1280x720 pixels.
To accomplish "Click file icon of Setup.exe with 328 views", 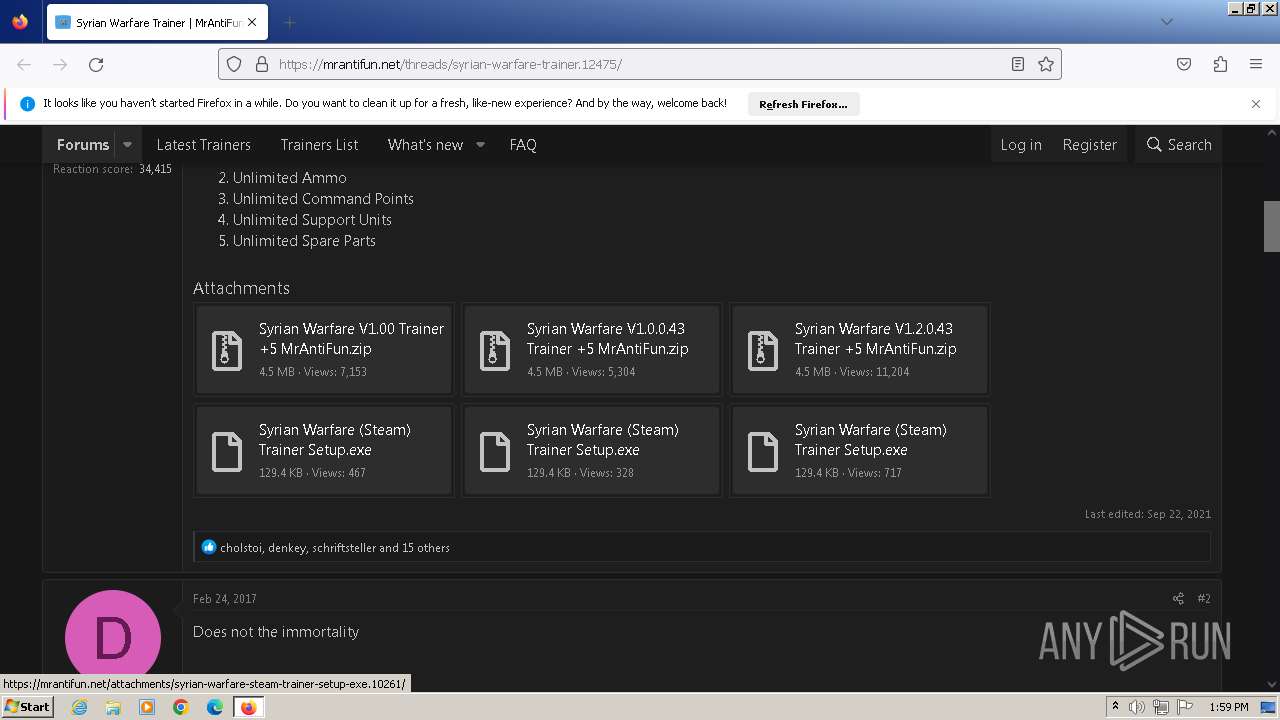I will 495,451.
